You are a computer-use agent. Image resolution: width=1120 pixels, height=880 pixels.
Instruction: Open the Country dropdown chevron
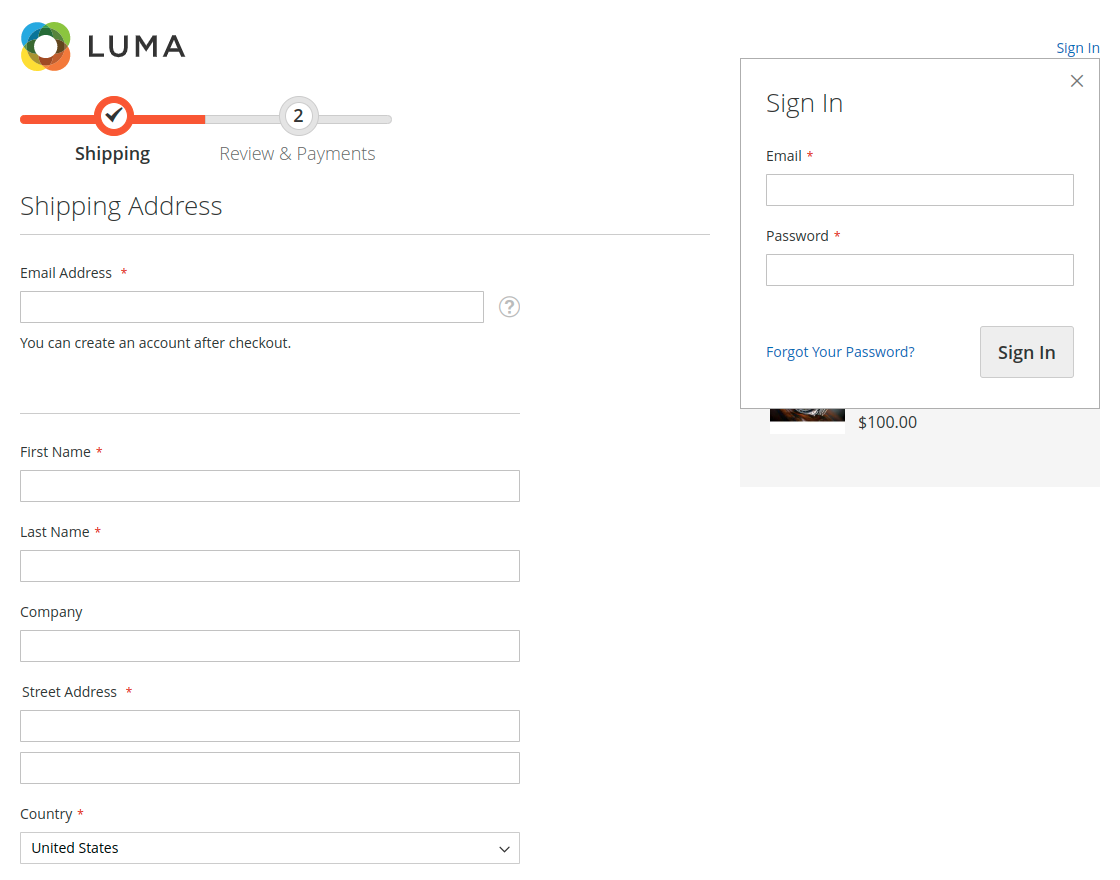(503, 847)
